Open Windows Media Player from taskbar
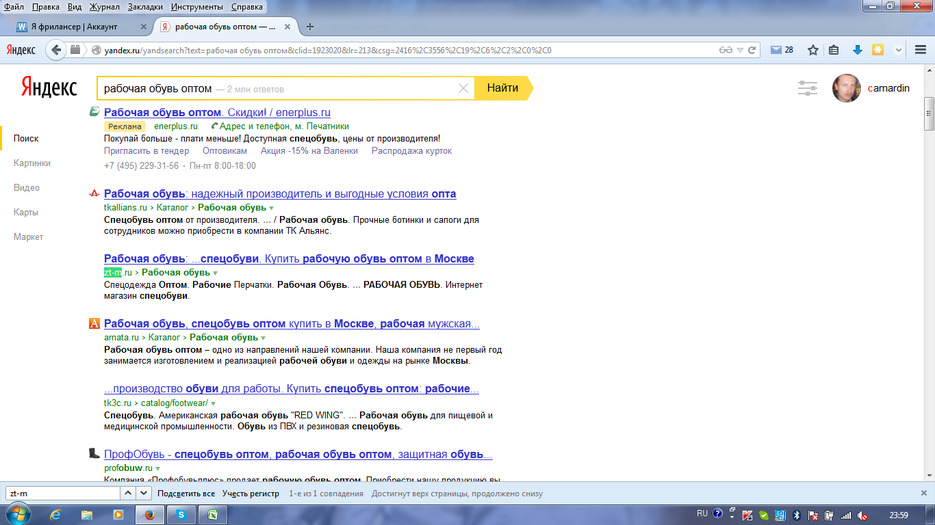This screenshot has width=935, height=525. (118, 514)
